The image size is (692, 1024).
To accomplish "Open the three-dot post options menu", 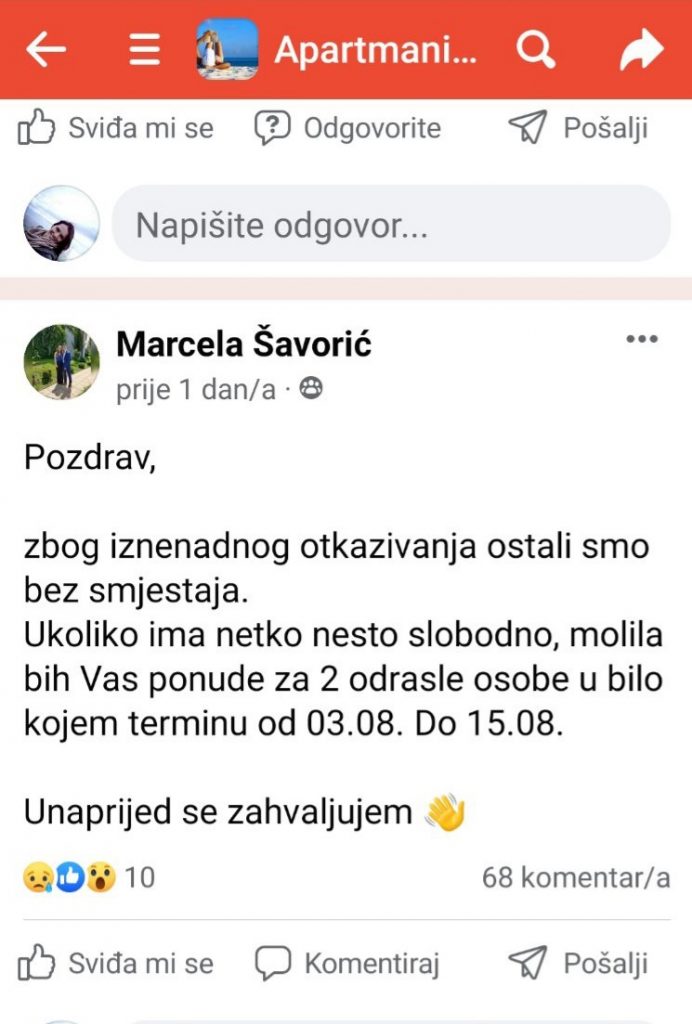I will (642, 340).
